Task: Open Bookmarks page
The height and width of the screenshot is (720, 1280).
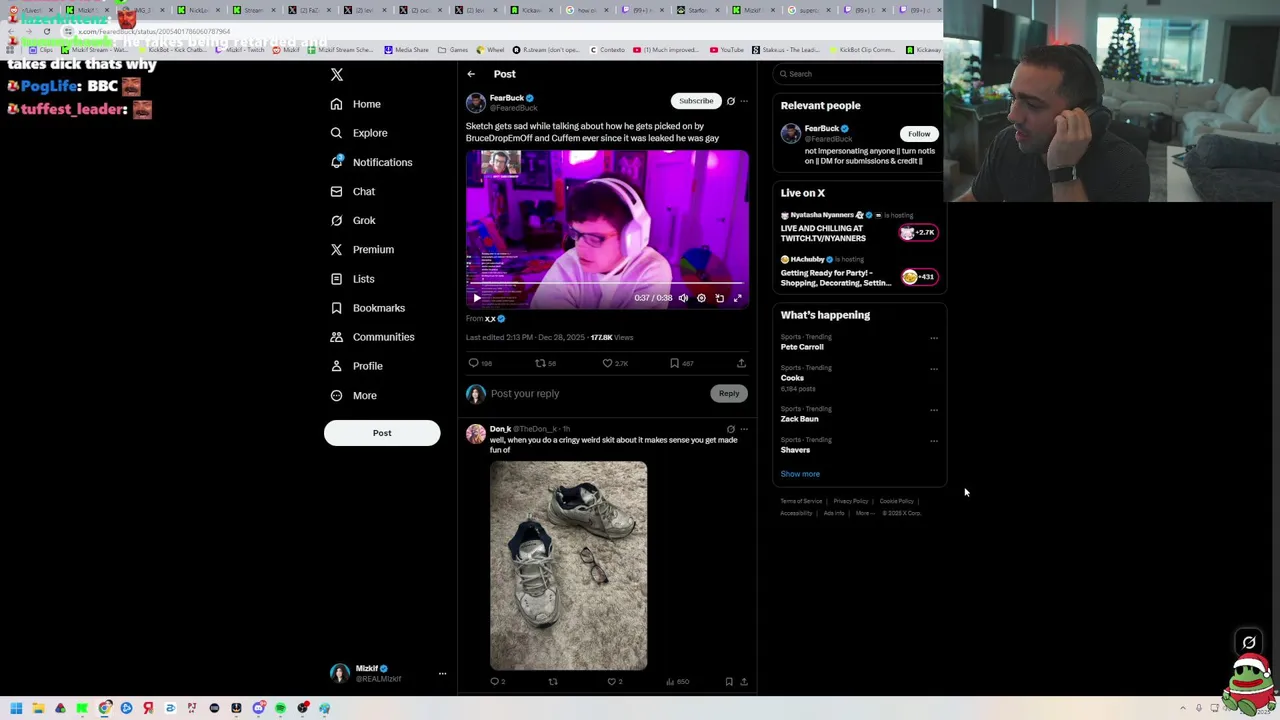Action: pyautogui.click(x=367, y=308)
